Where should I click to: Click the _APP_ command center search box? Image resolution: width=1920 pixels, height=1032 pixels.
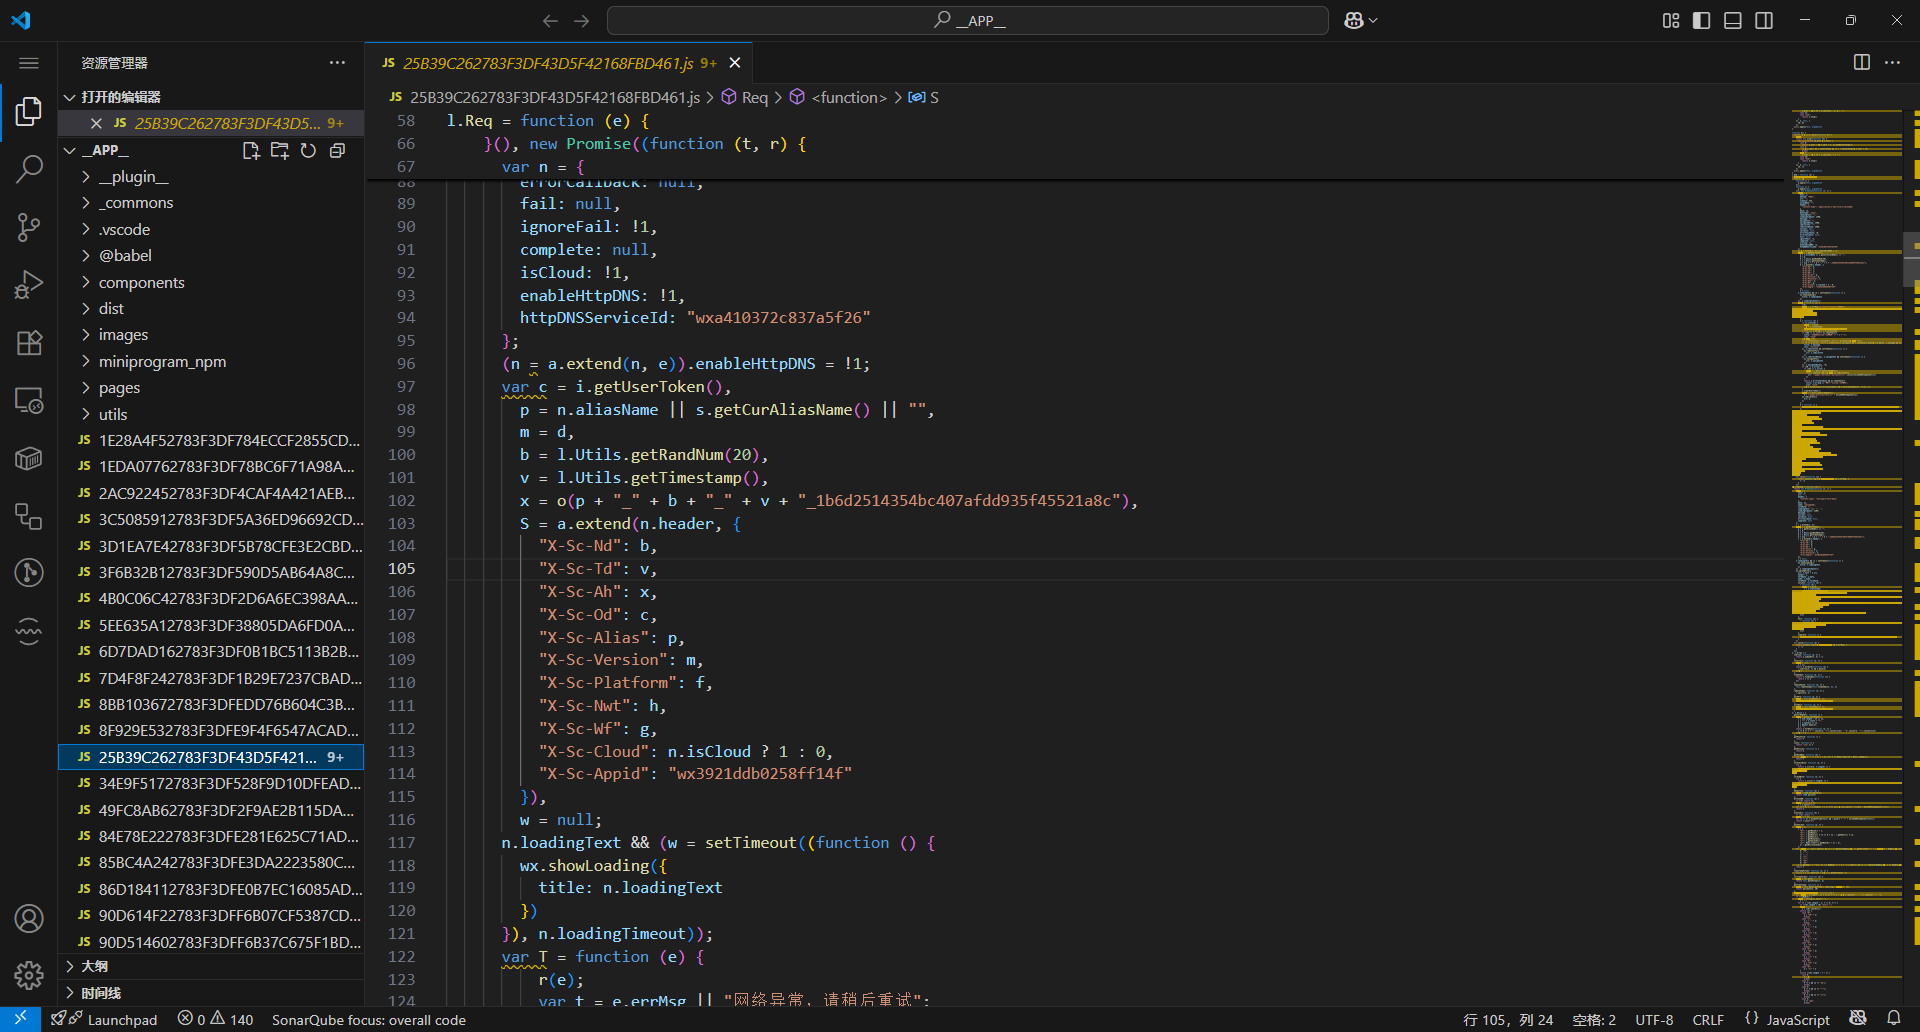[968, 20]
